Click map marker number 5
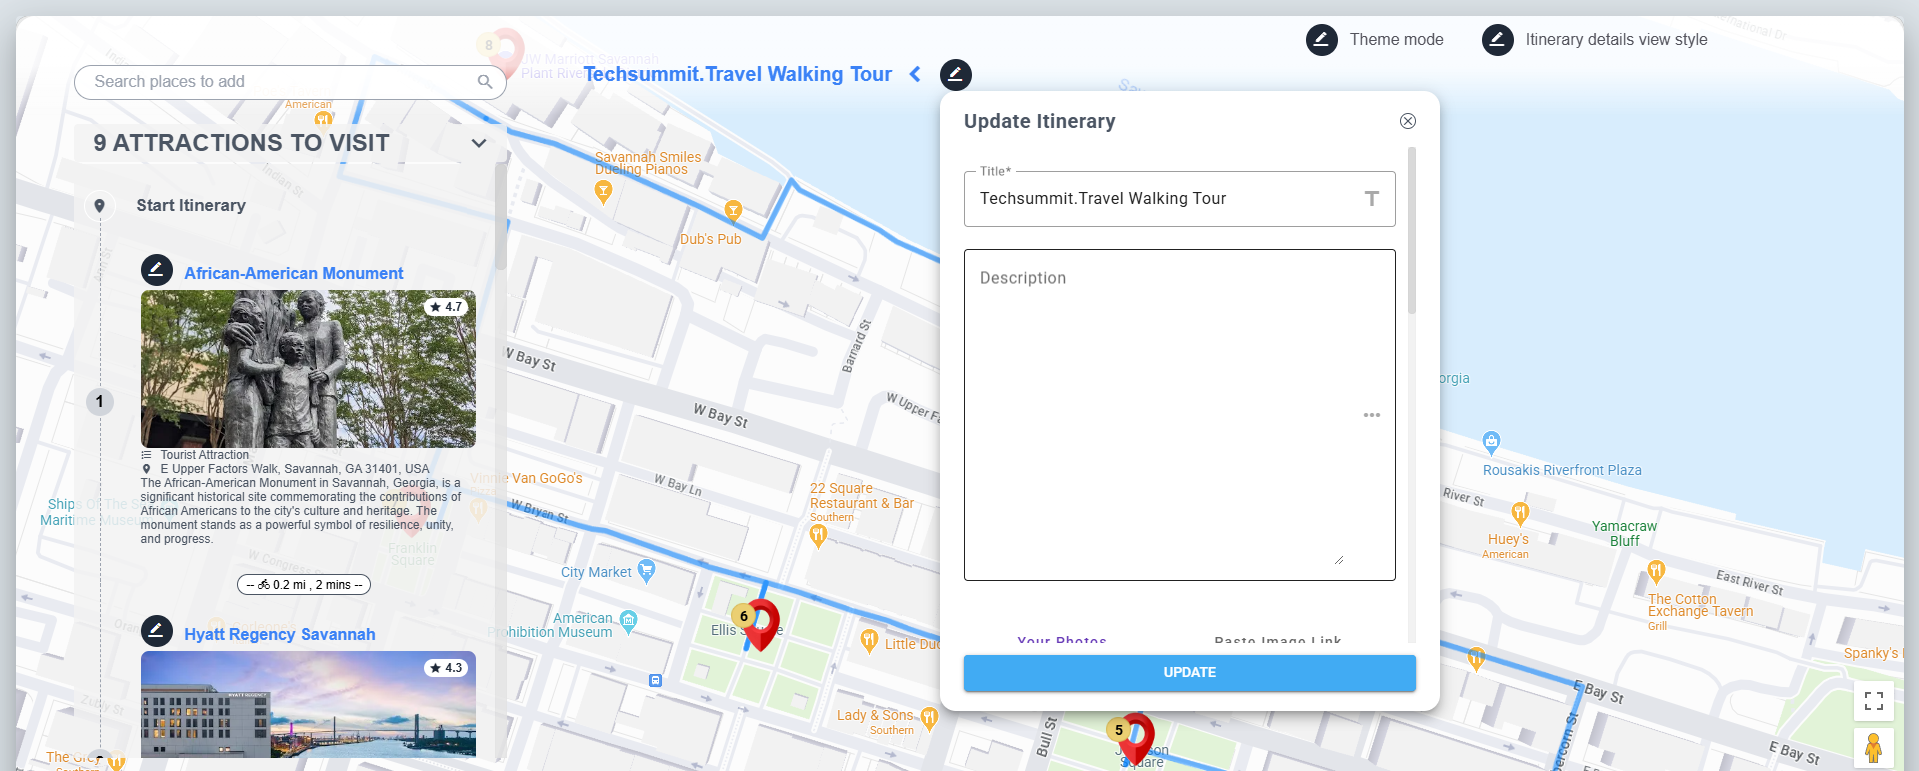Viewport: 1919px width, 771px height. [x=1135, y=738]
